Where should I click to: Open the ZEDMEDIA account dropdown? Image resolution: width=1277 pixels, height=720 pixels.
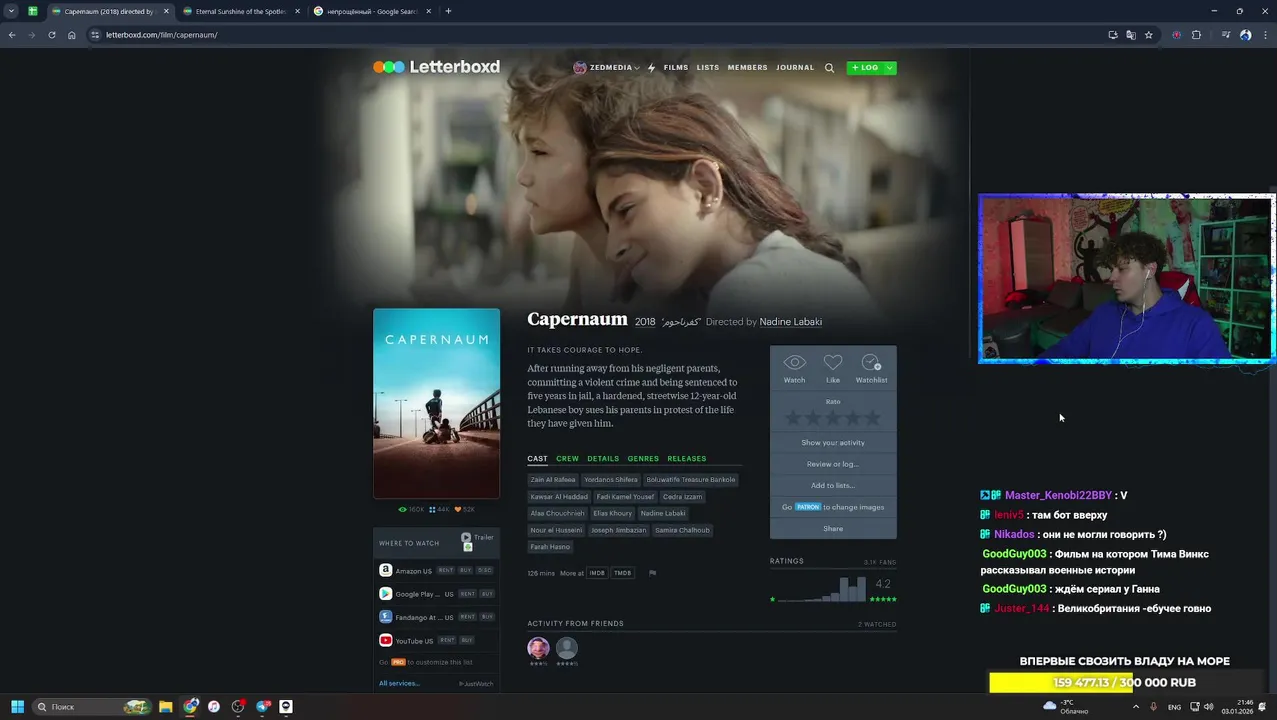click(606, 68)
